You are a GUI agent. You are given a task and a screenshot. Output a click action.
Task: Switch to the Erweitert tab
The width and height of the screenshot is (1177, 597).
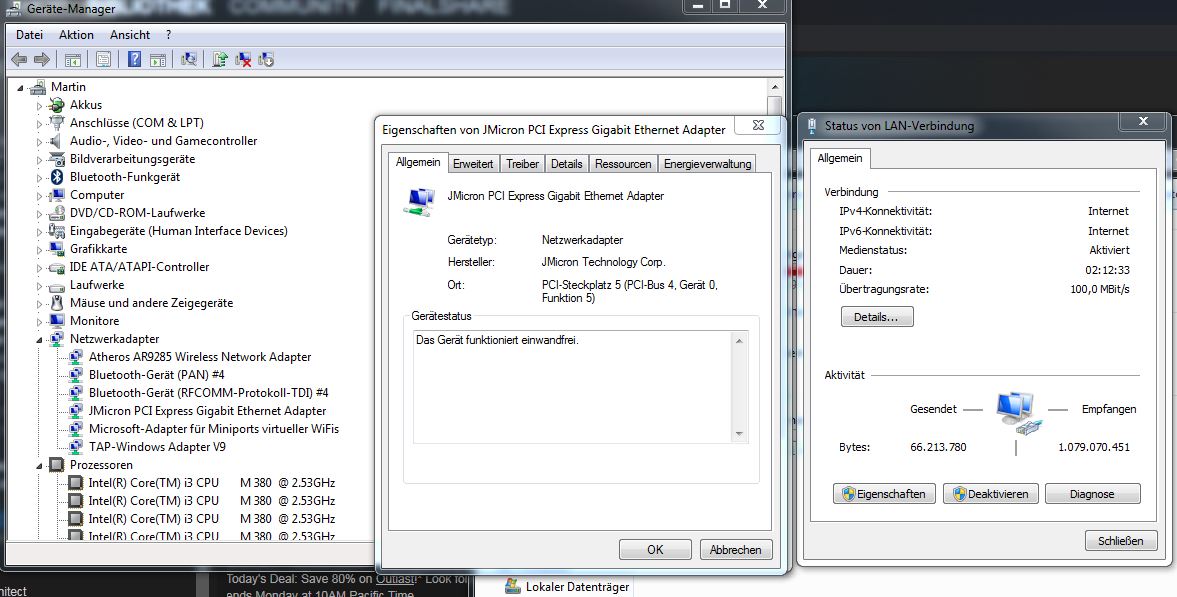click(x=473, y=164)
